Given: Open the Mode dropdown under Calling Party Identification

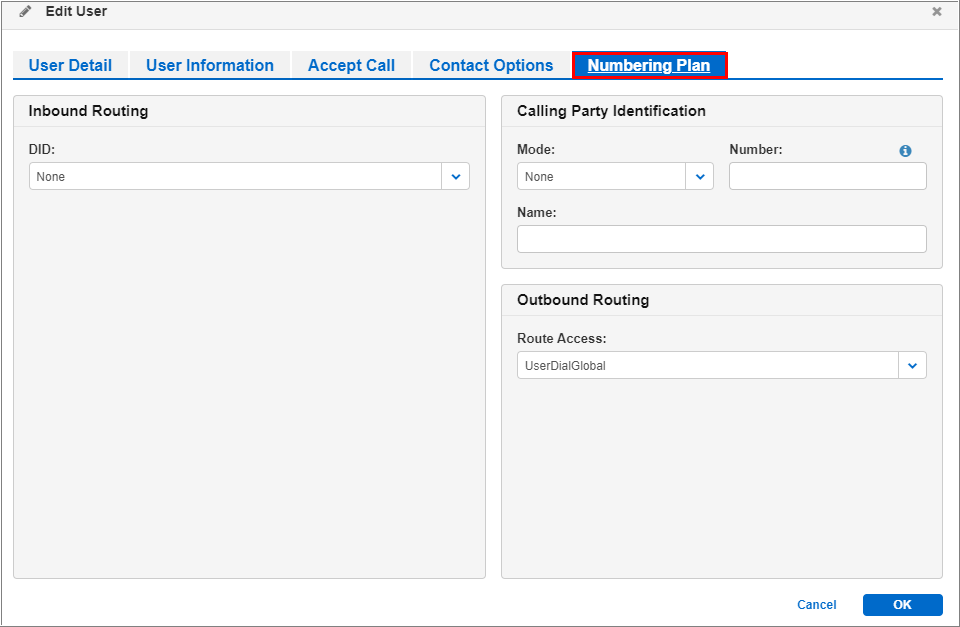Looking at the screenshot, I should click(x=699, y=176).
